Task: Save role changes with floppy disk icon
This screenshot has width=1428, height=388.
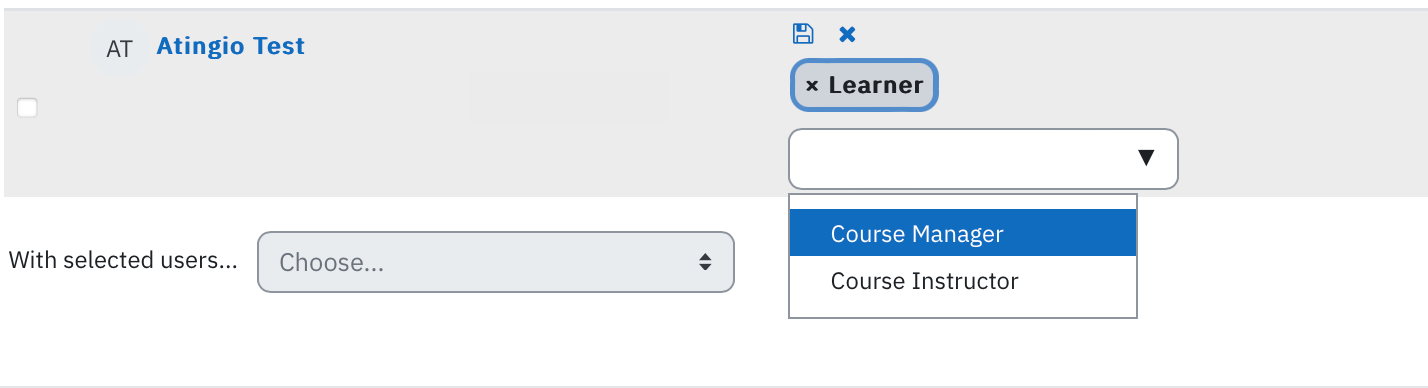Action: [802, 34]
